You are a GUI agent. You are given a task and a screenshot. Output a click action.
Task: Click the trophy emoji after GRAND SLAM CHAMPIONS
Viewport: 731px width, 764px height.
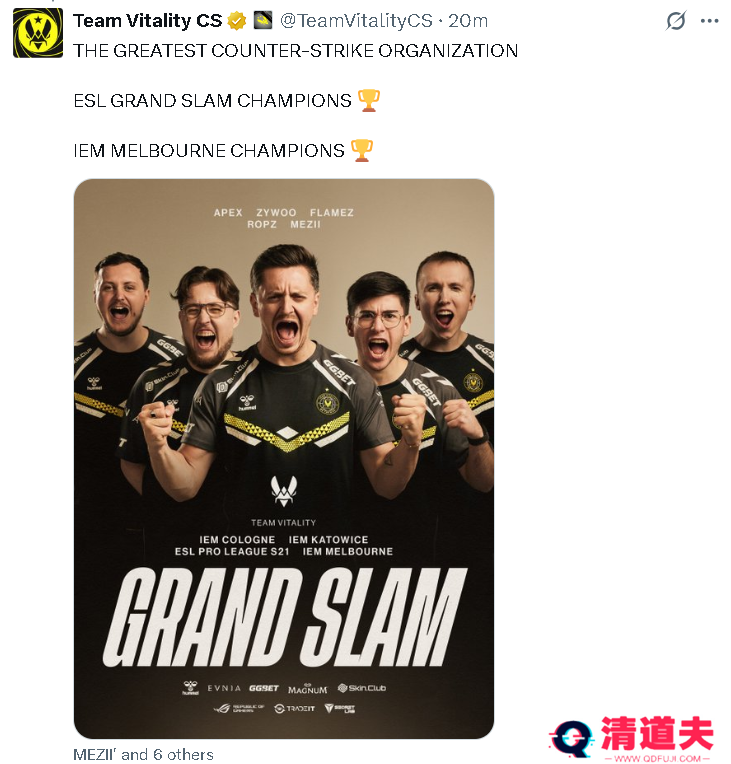tap(368, 100)
